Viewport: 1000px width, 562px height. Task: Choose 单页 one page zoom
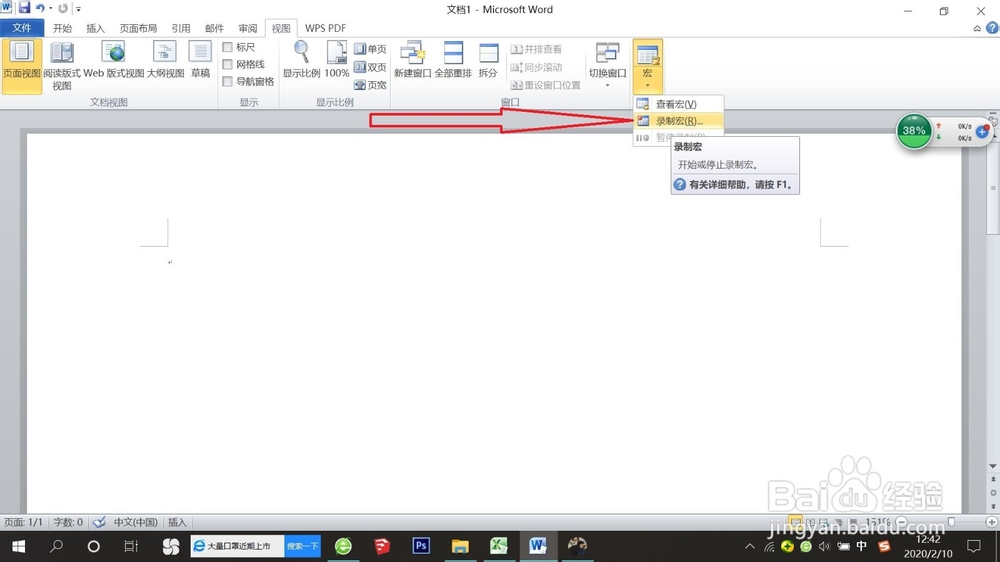click(x=371, y=49)
